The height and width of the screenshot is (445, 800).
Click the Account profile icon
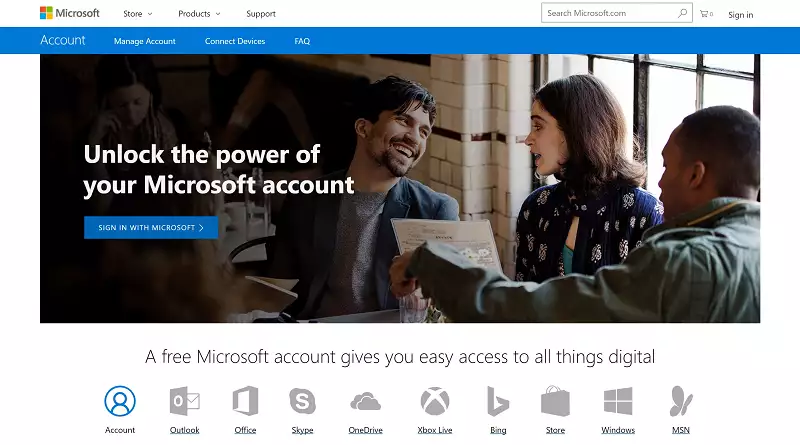click(x=120, y=401)
